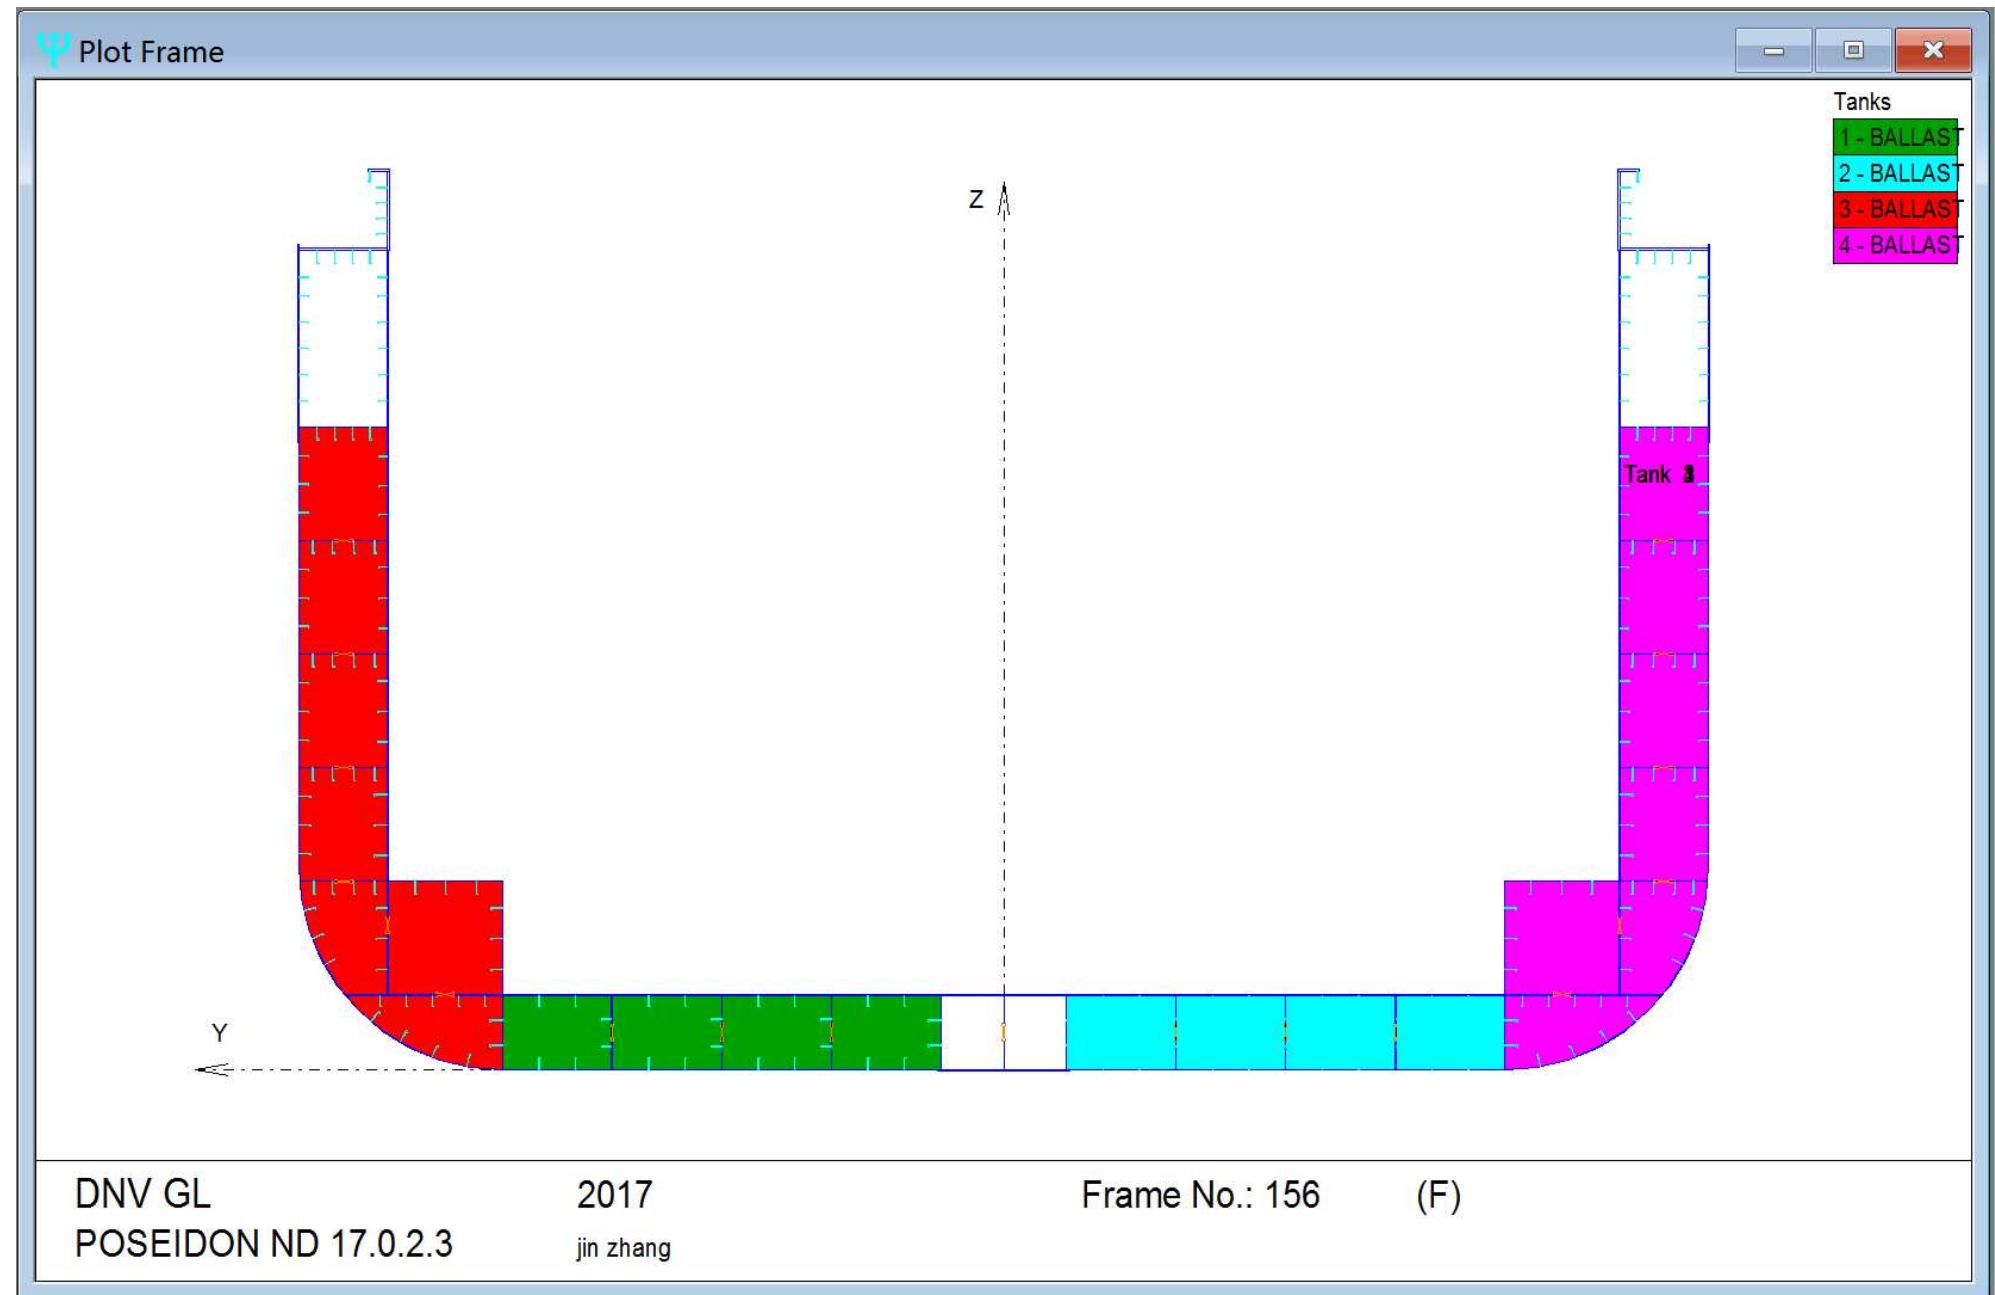Viewport: 1995px width, 1295px height.
Task: Click the Z axis arrowhead
Action: [1004, 198]
